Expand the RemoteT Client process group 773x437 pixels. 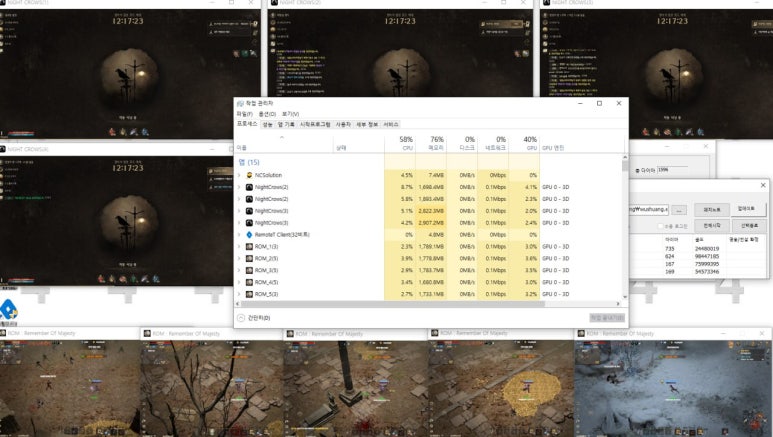pyautogui.click(x=240, y=235)
